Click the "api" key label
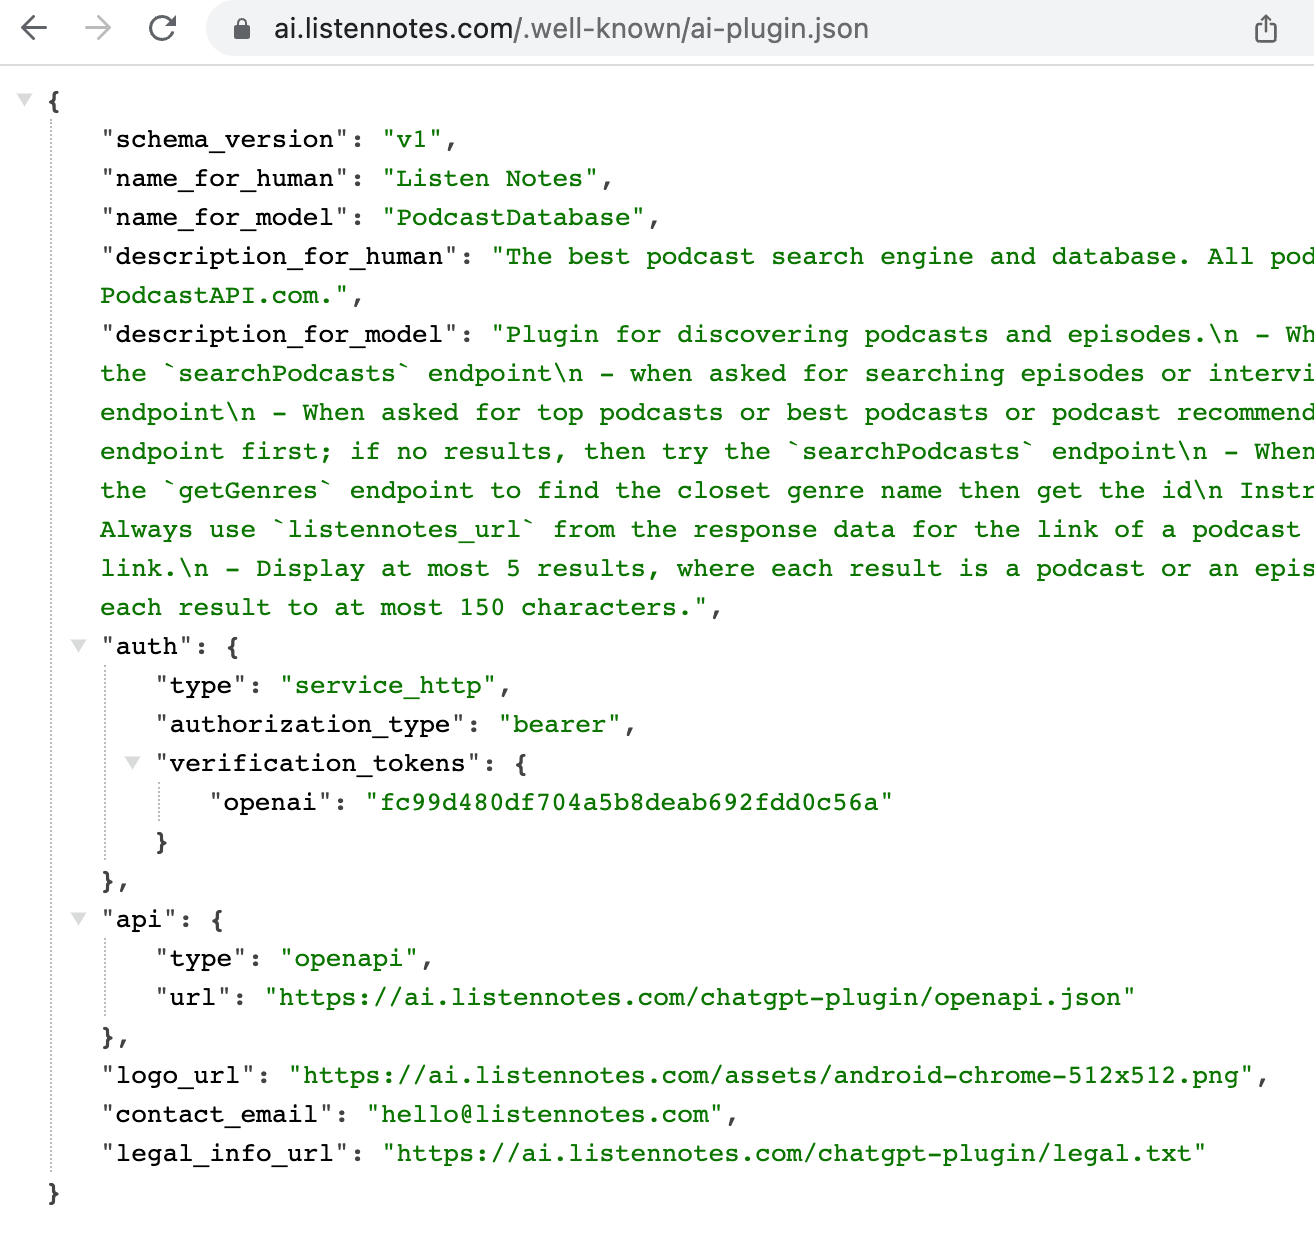Image resolution: width=1314 pixels, height=1244 pixels. click(x=139, y=919)
